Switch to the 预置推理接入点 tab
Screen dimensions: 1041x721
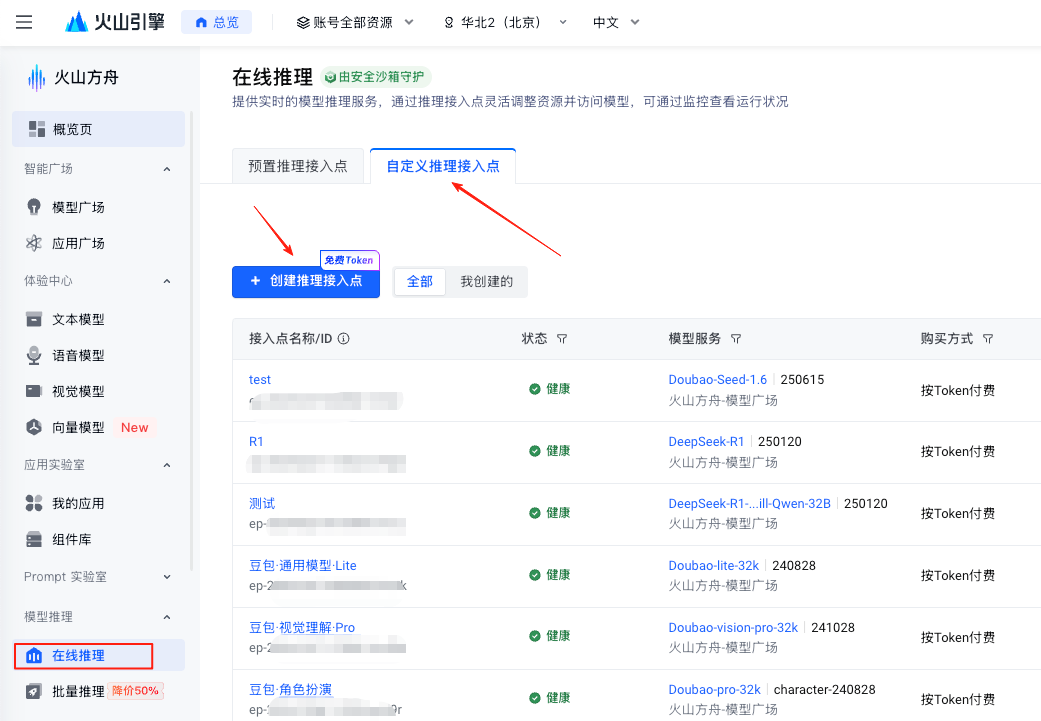click(298, 166)
